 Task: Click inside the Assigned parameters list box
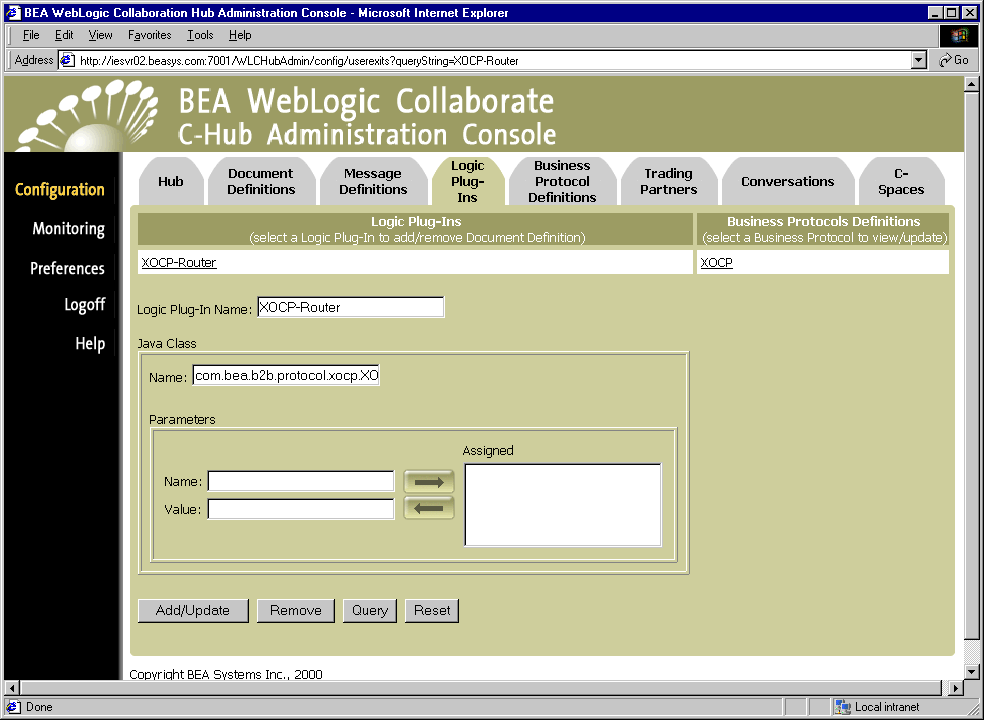point(563,505)
